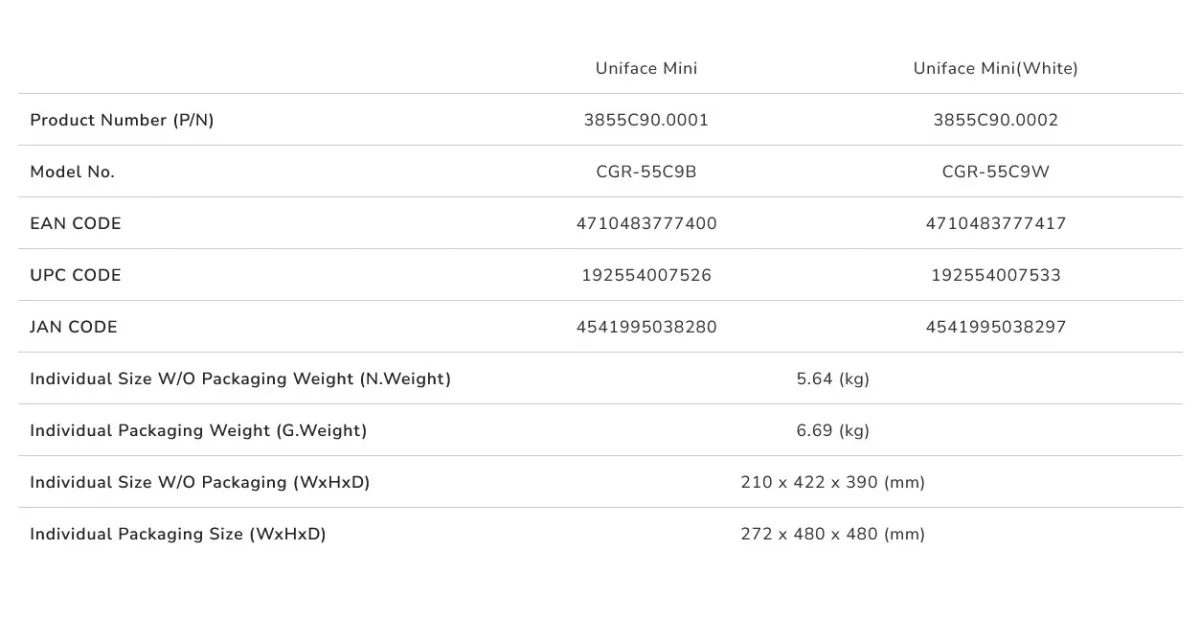This screenshot has width=1200, height=619.
Task: Select product number 3855C90.0002
Action: tap(995, 120)
